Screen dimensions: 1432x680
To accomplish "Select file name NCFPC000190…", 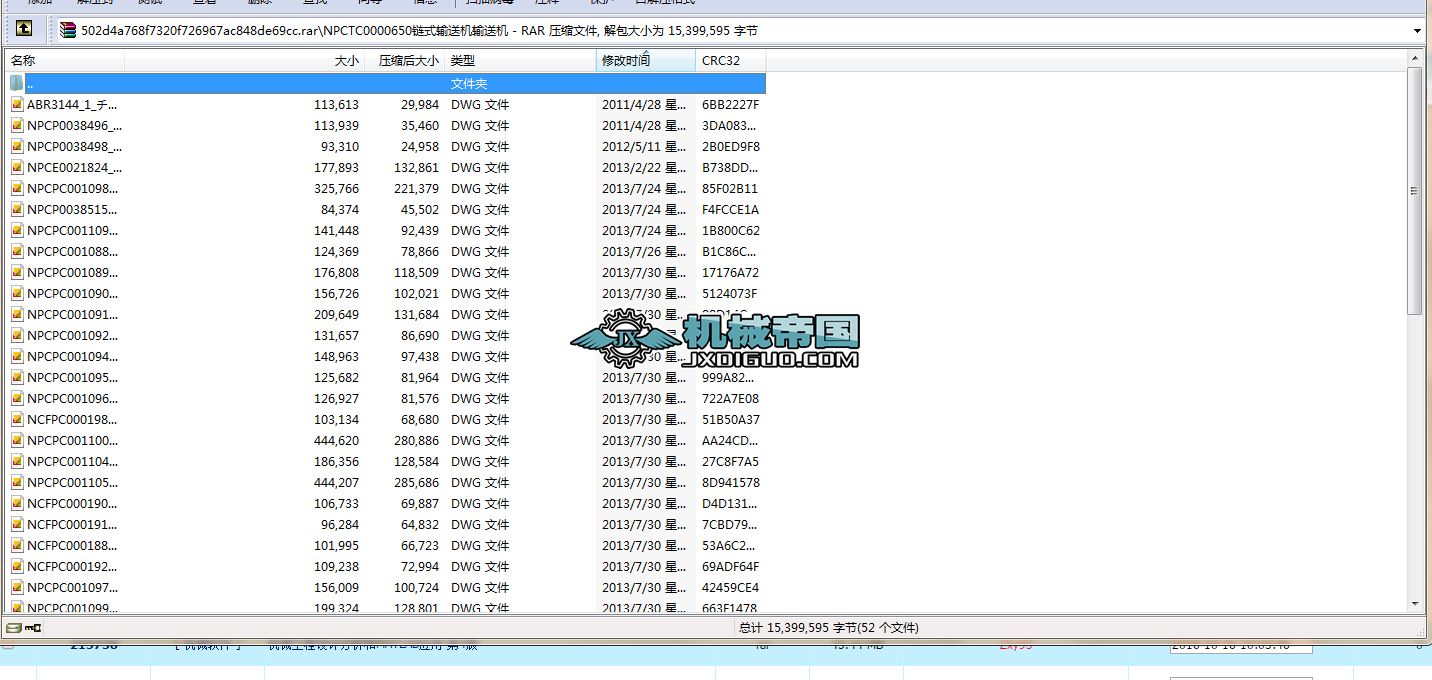I will pyautogui.click(x=72, y=504).
